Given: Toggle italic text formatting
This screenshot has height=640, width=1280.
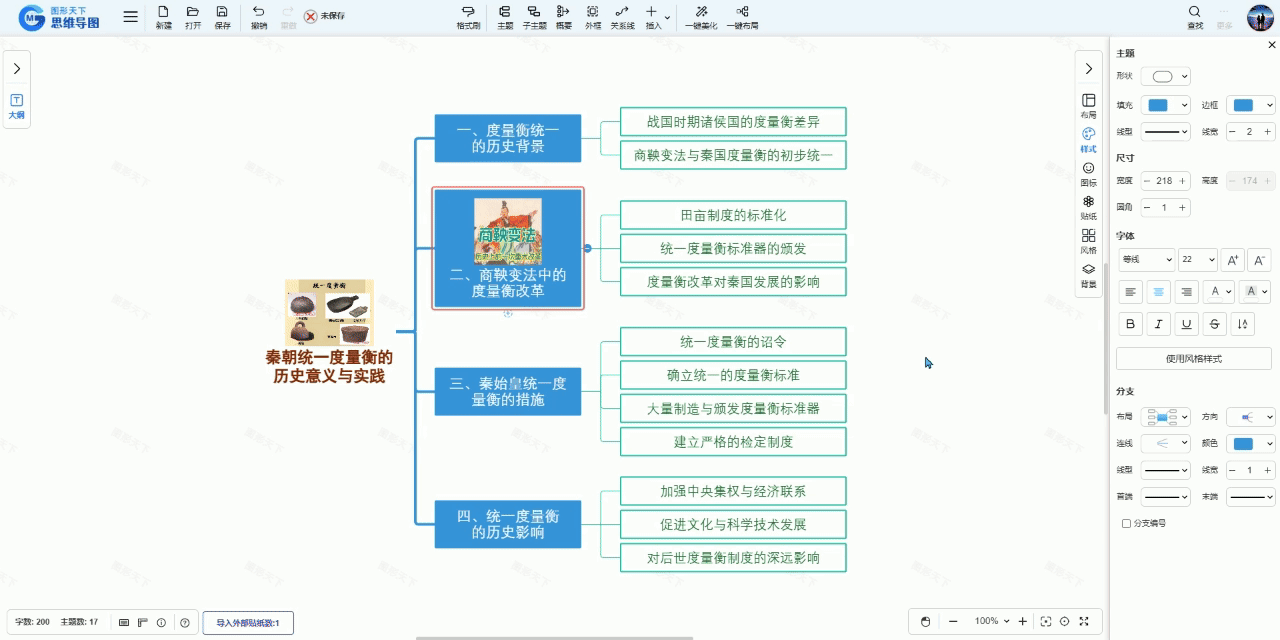Looking at the screenshot, I should coord(1158,324).
